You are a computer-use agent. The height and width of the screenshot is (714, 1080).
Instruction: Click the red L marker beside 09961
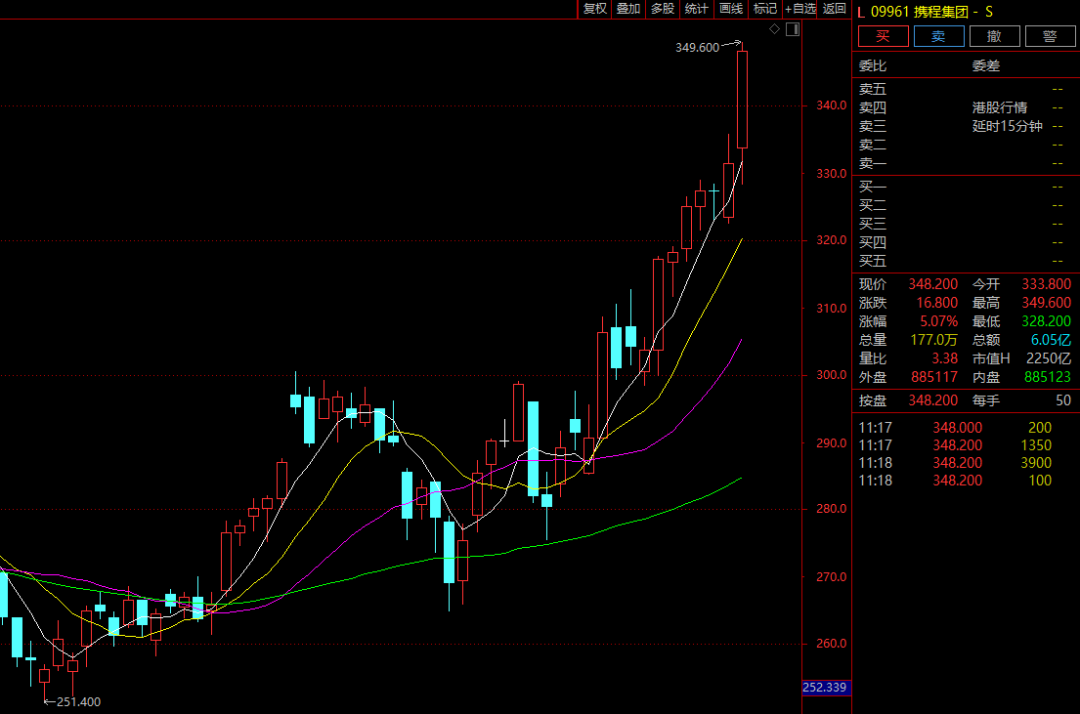[x=861, y=12]
